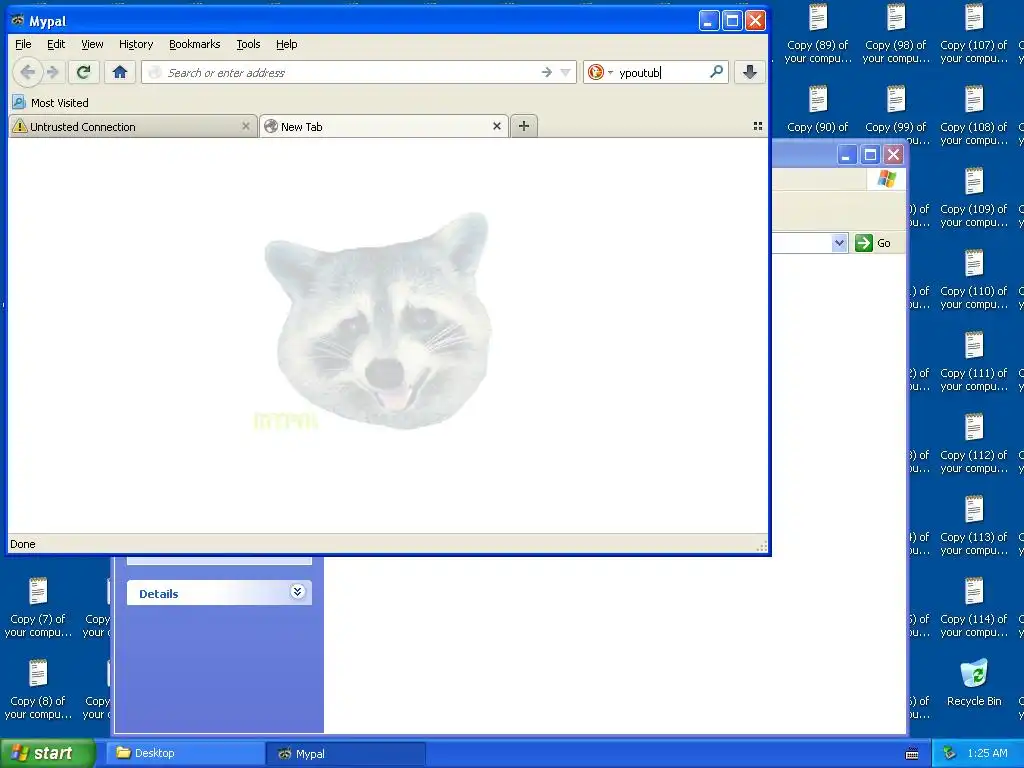This screenshot has height=768, width=1024.
Task: Click Most Visited magnifier icon
Action: (19, 103)
